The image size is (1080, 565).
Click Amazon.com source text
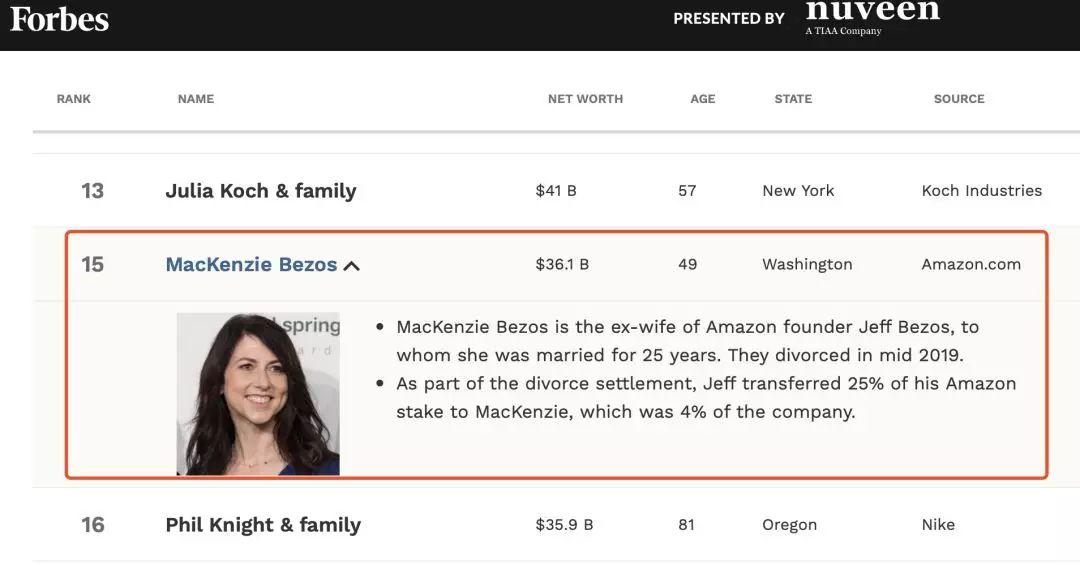click(971, 265)
